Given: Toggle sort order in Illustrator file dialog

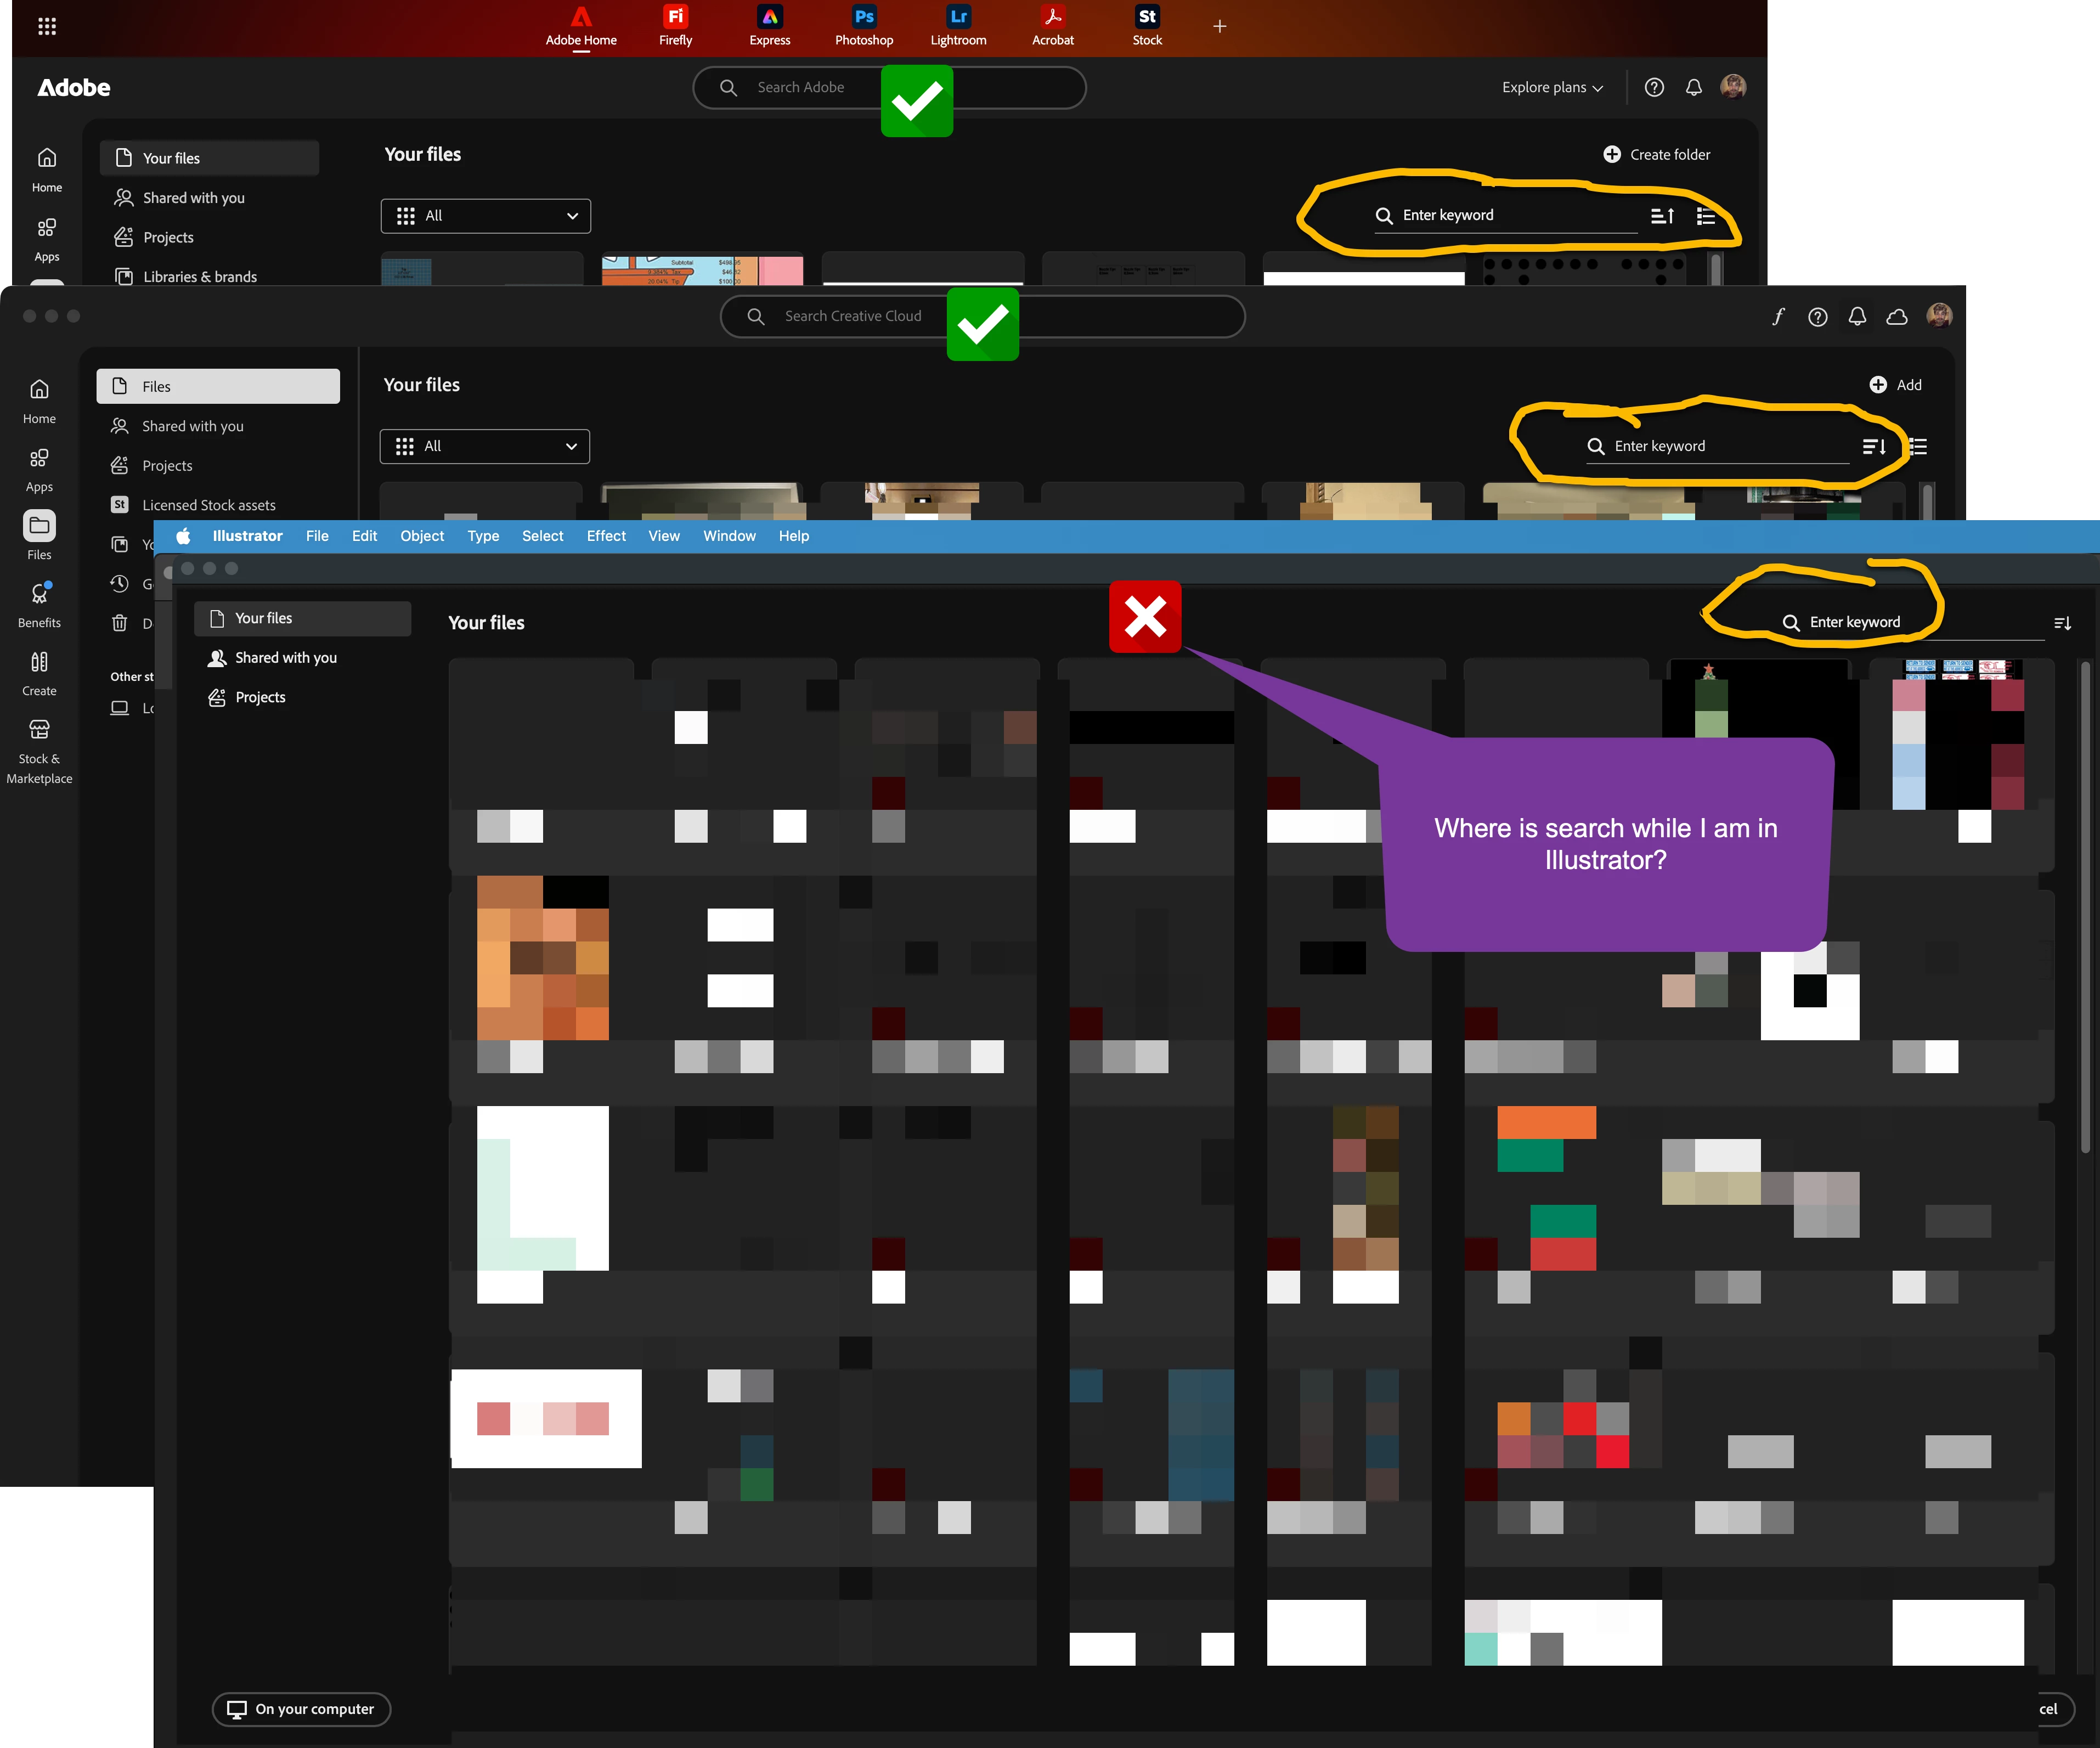Looking at the screenshot, I should pyautogui.click(x=2062, y=623).
